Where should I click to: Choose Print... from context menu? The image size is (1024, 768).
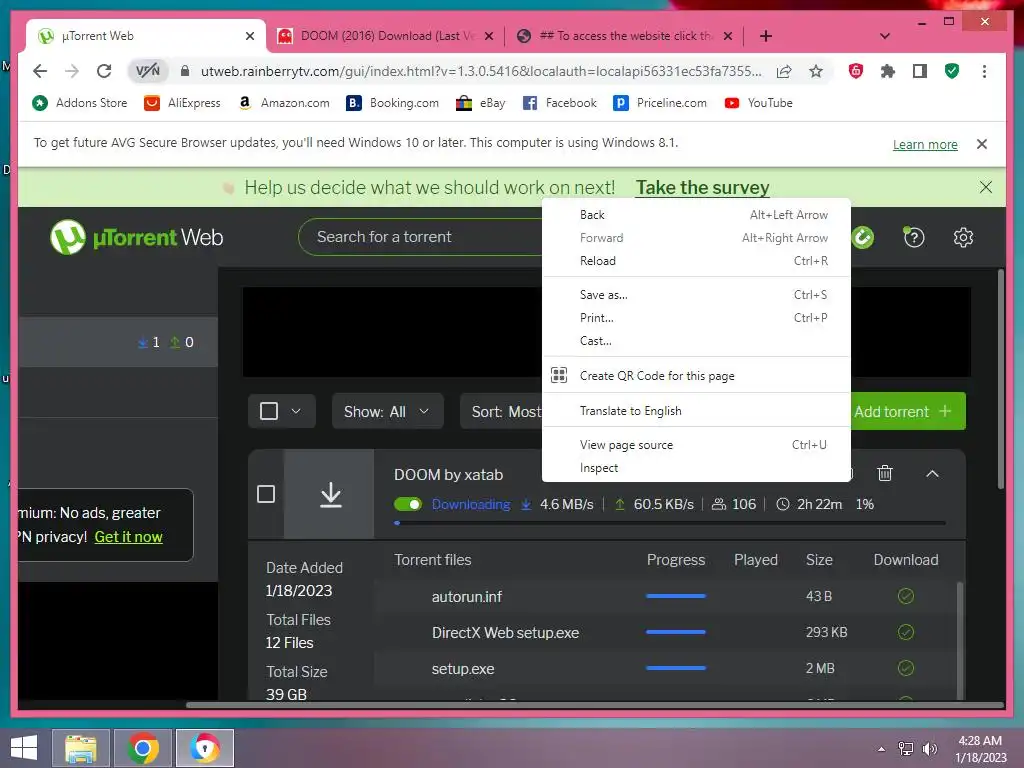click(x=696, y=317)
